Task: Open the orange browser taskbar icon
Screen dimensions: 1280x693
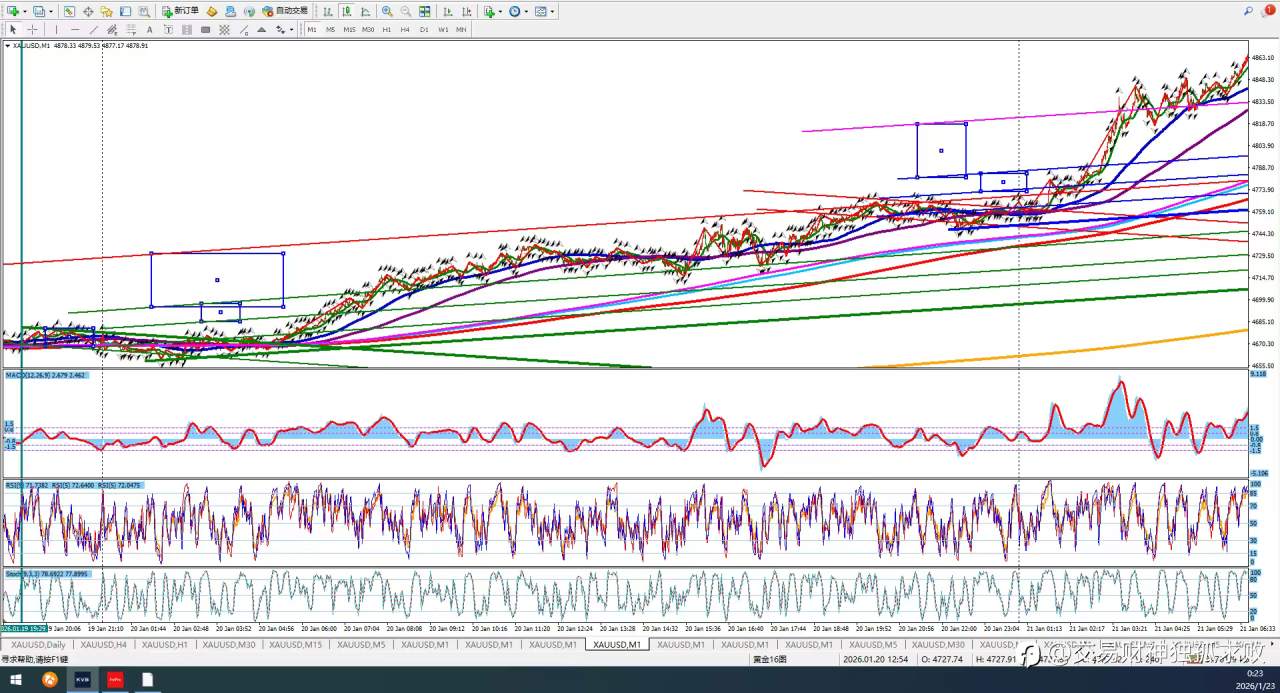Action: (x=49, y=680)
